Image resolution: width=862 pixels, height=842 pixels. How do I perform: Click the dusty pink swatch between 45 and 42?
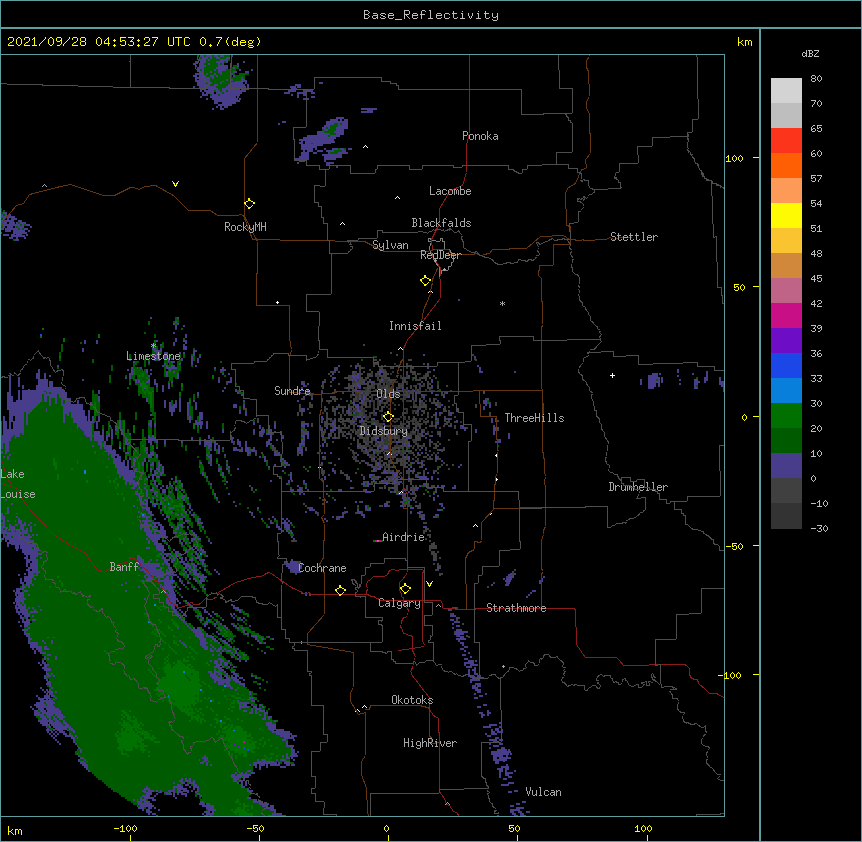[x=786, y=290]
